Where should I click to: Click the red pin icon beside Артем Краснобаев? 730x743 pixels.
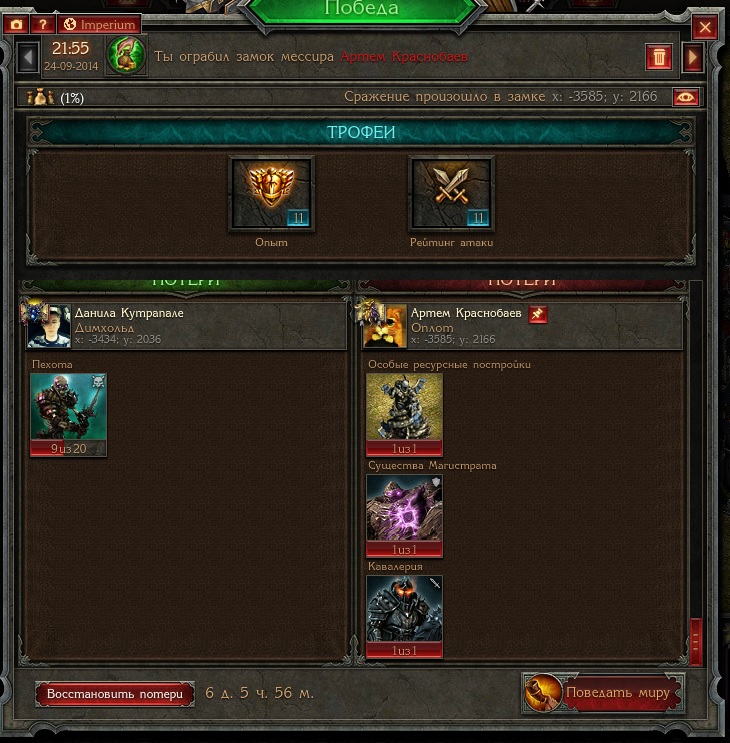[538, 314]
